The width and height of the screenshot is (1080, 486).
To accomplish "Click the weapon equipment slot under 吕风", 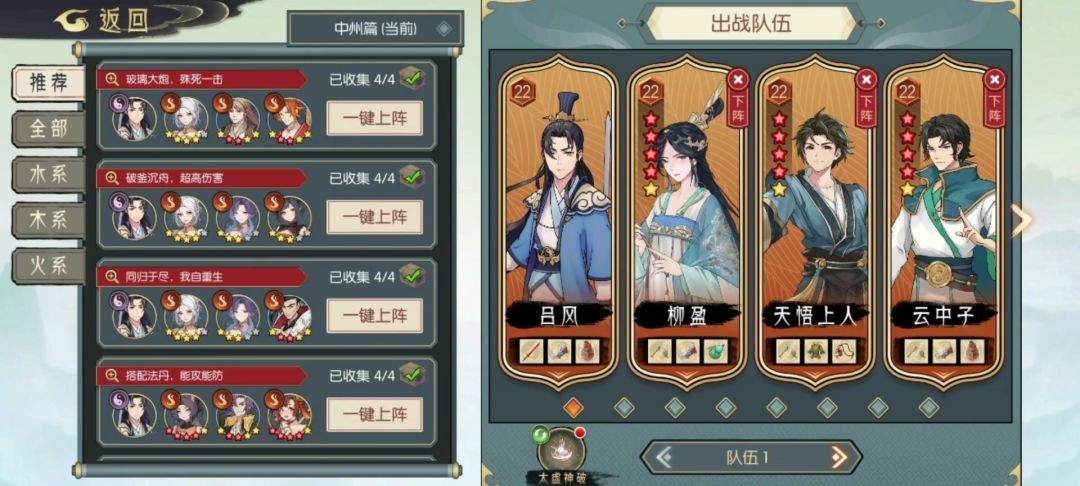I will pyautogui.click(x=532, y=351).
